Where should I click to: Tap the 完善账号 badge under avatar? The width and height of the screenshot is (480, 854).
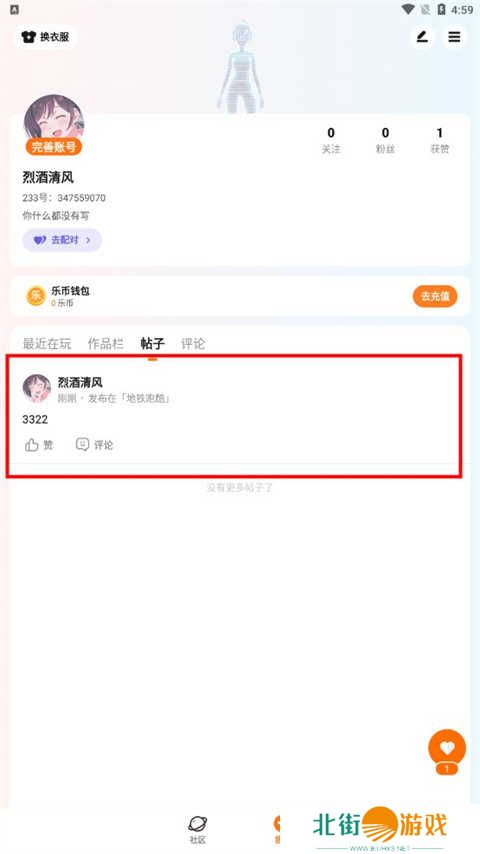pyautogui.click(x=53, y=147)
